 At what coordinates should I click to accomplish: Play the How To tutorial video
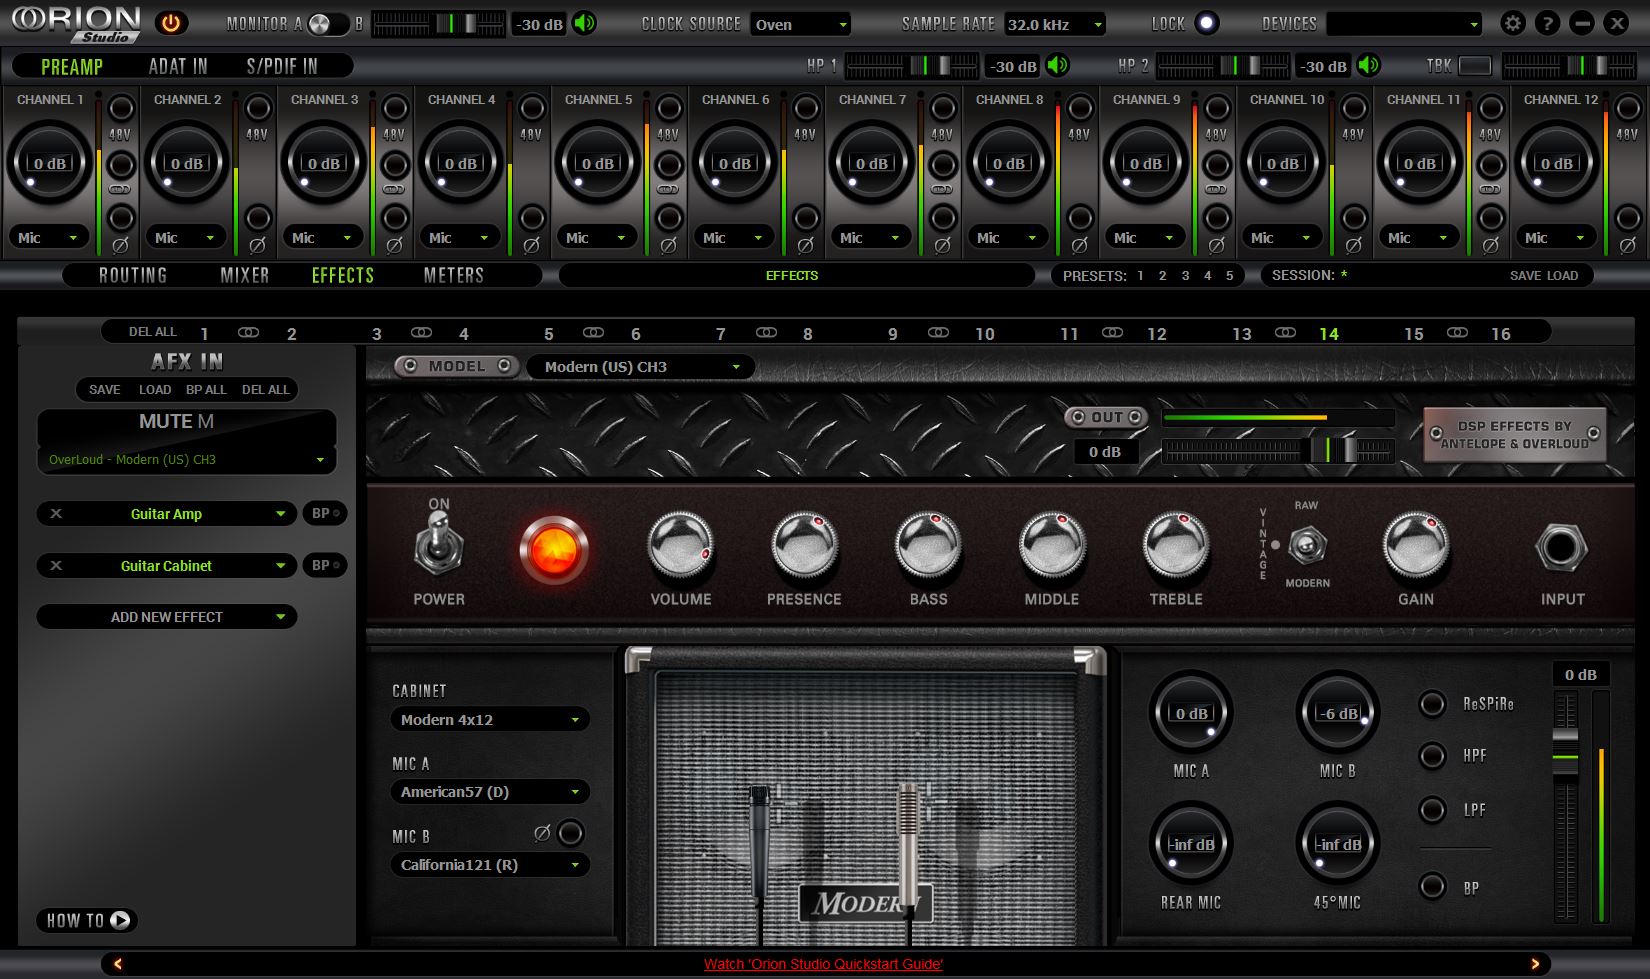coord(87,920)
